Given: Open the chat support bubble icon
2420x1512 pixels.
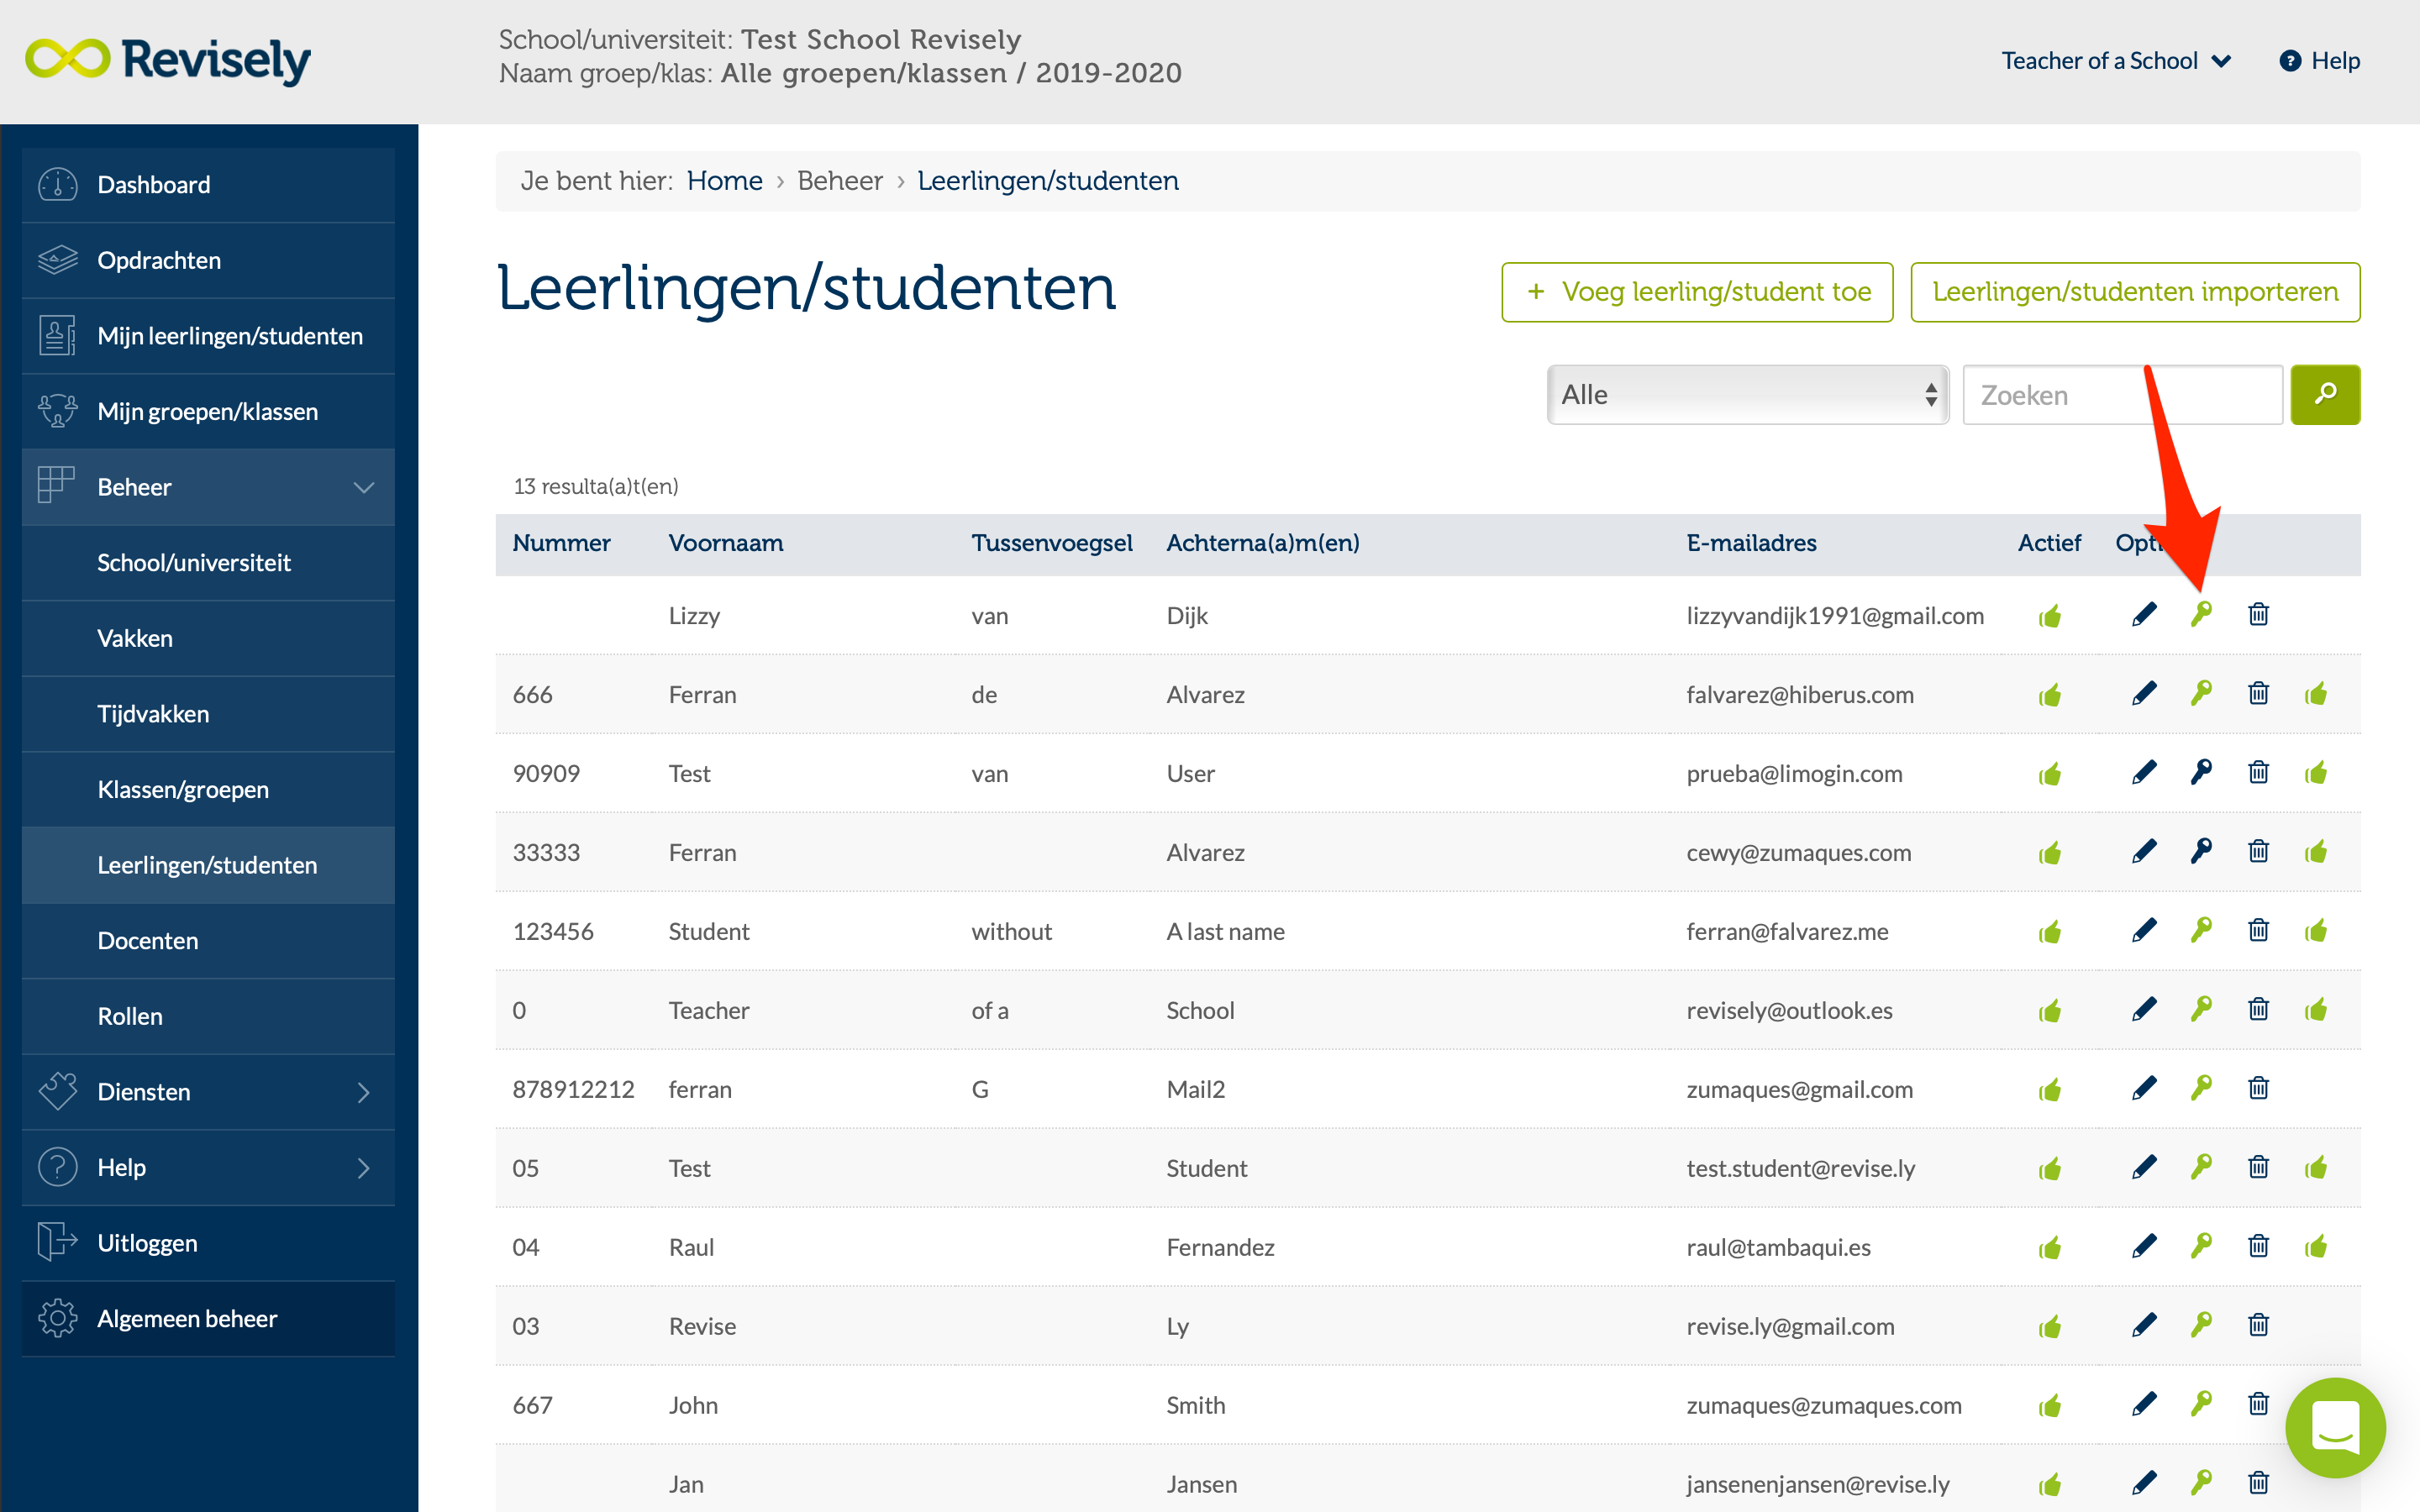Looking at the screenshot, I should click(2336, 1427).
